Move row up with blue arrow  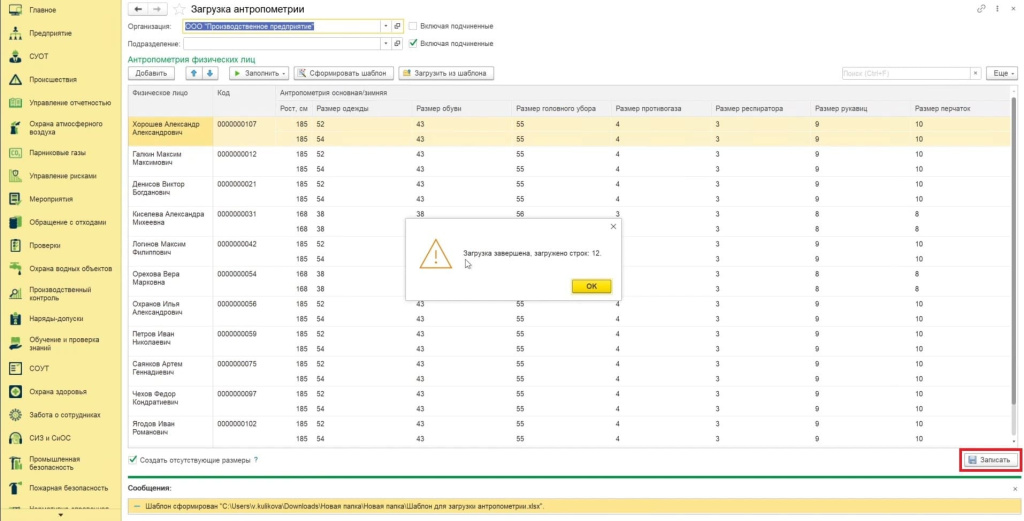(x=194, y=73)
